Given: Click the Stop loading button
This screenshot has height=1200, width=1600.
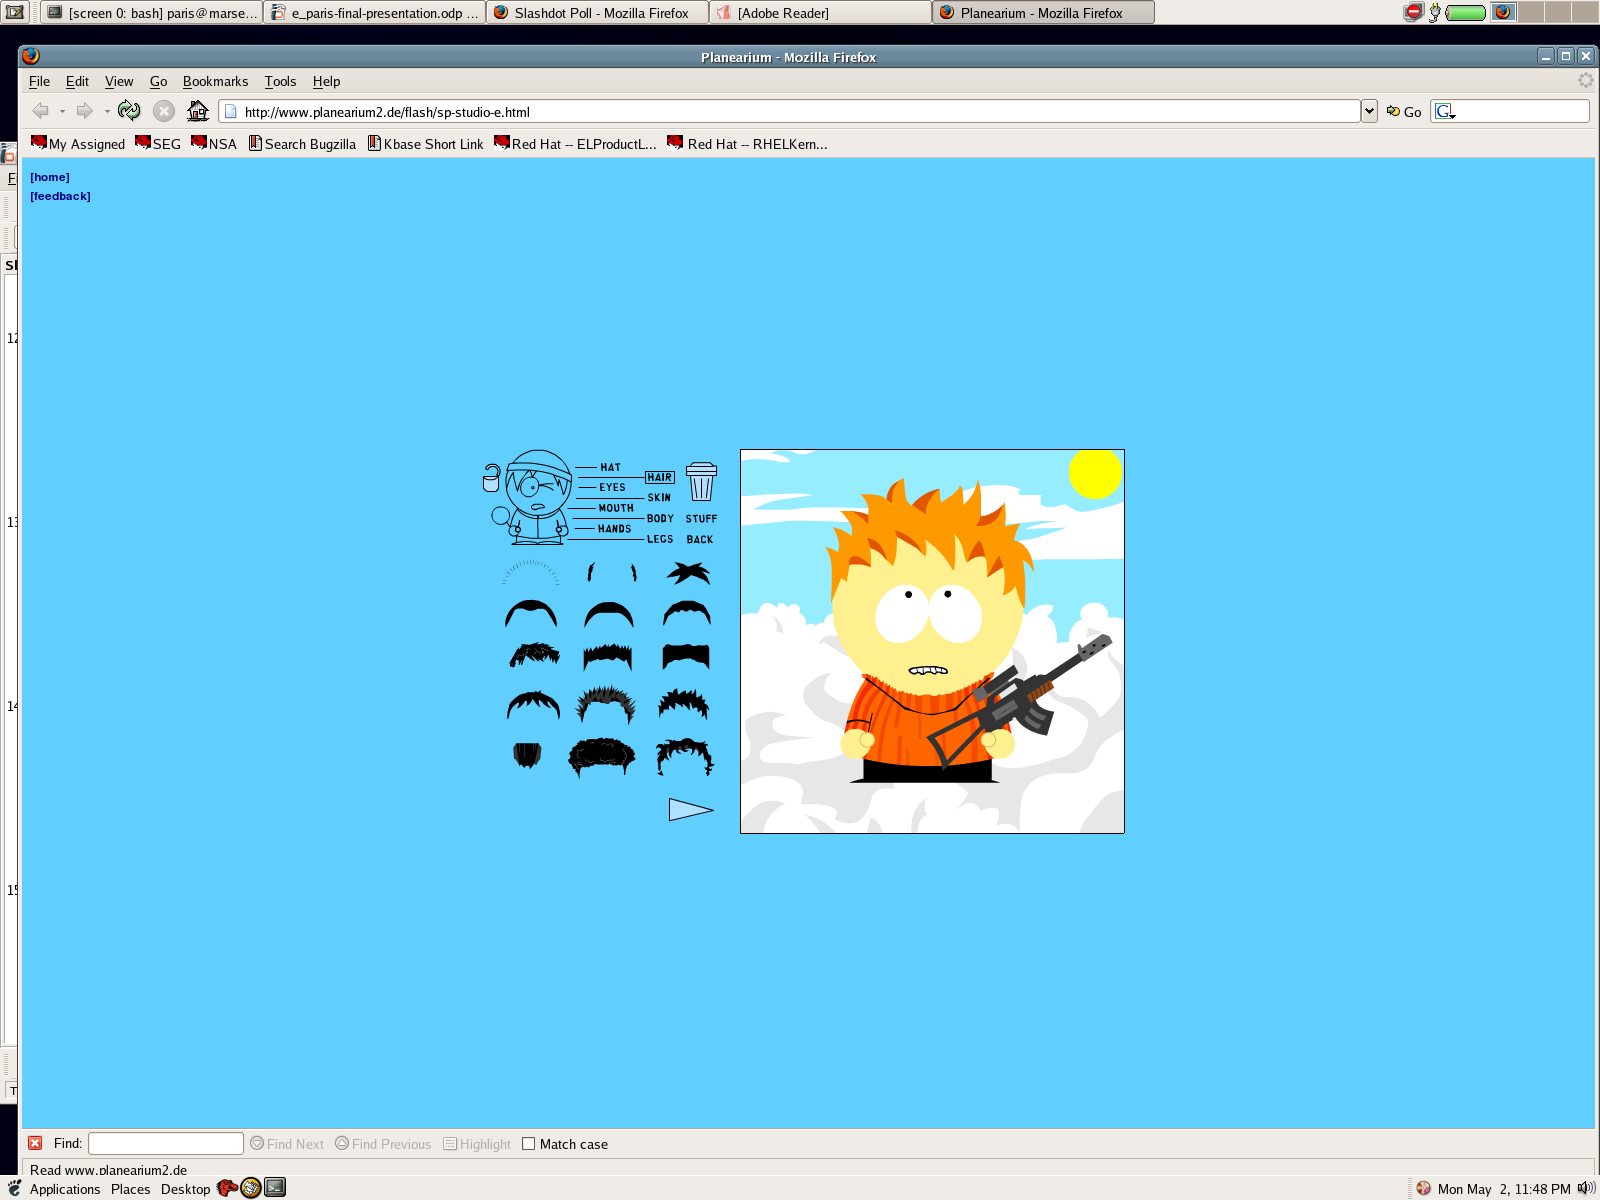Looking at the screenshot, I should pyautogui.click(x=164, y=111).
